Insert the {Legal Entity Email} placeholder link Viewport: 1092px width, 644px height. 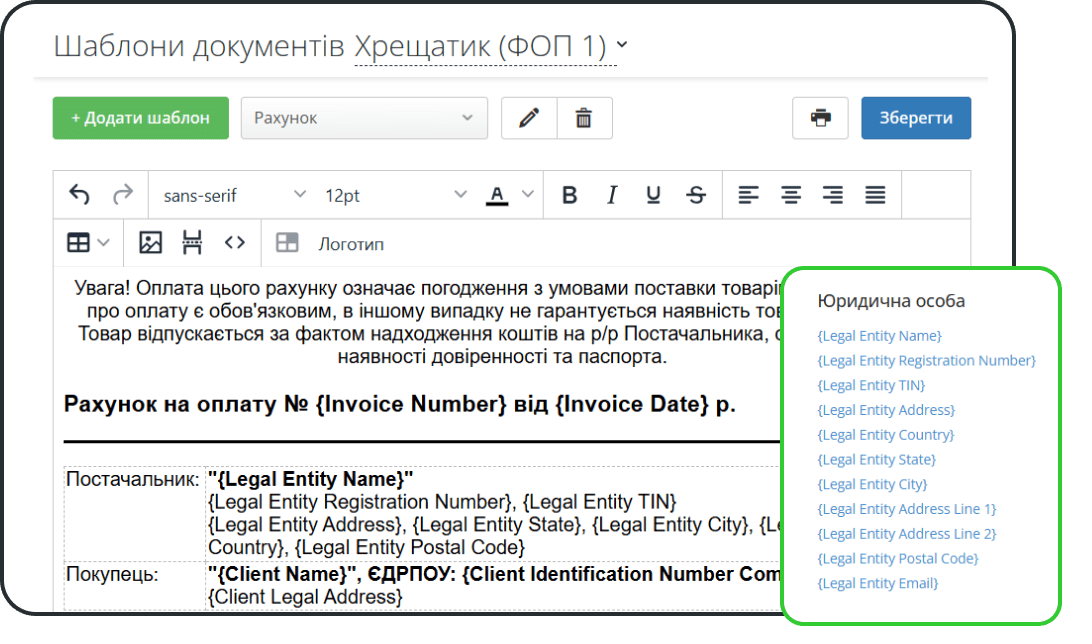pyautogui.click(x=877, y=582)
